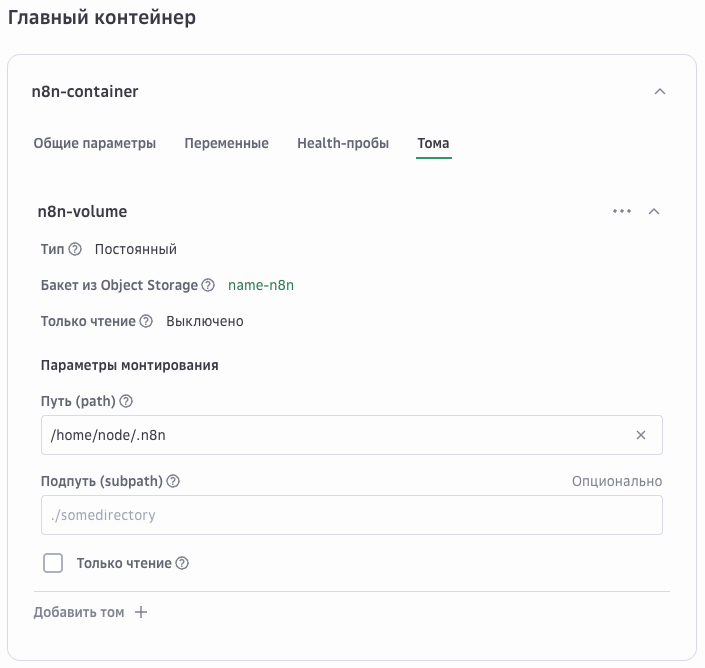Show the Путь (path) help tooltip icon

126,402
